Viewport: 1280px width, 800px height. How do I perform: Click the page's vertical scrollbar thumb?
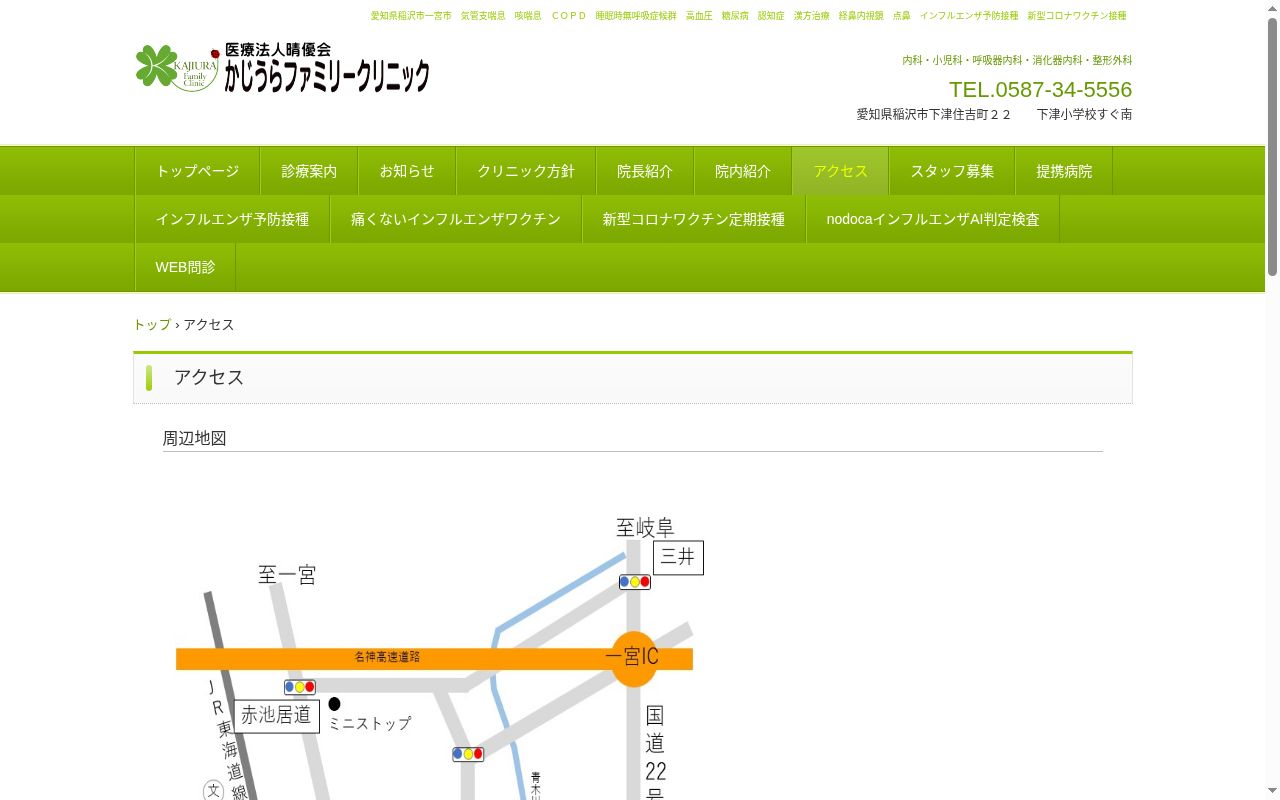tap(1272, 146)
